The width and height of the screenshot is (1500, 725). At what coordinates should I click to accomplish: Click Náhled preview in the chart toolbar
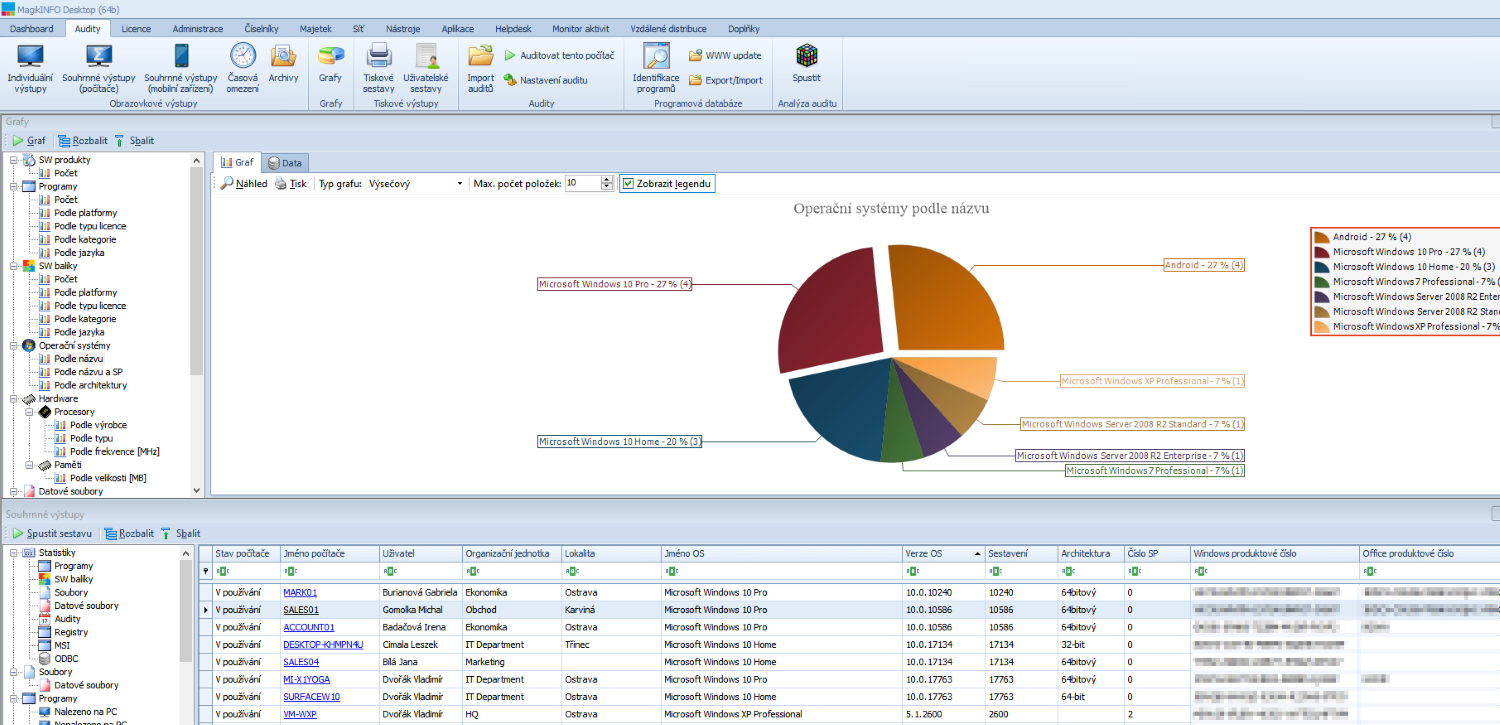pyautogui.click(x=244, y=184)
